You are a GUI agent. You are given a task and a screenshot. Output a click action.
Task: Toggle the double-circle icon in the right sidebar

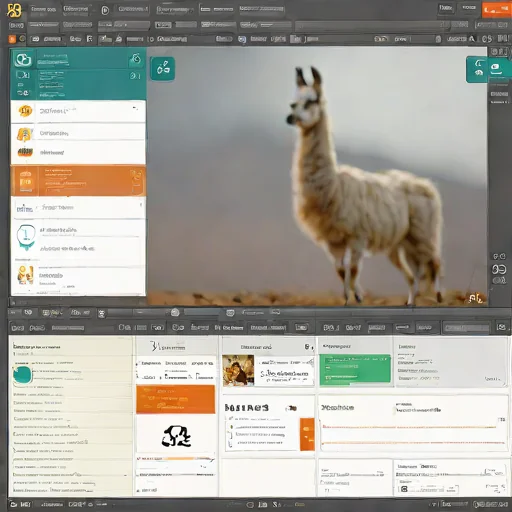coord(499,269)
